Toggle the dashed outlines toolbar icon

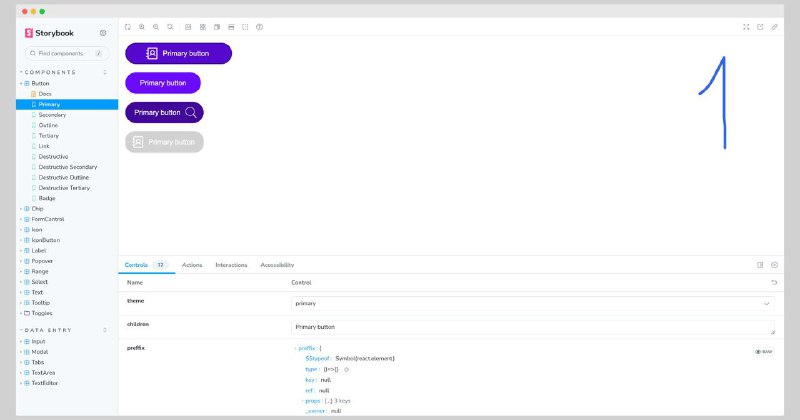click(x=245, y=27)
